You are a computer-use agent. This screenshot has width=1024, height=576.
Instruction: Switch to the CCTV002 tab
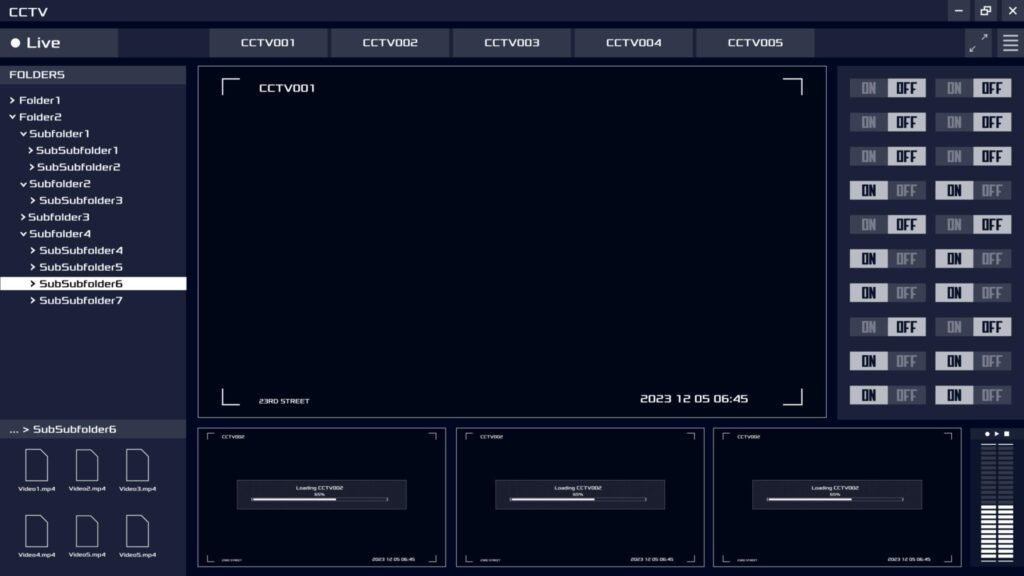[390, 43]
